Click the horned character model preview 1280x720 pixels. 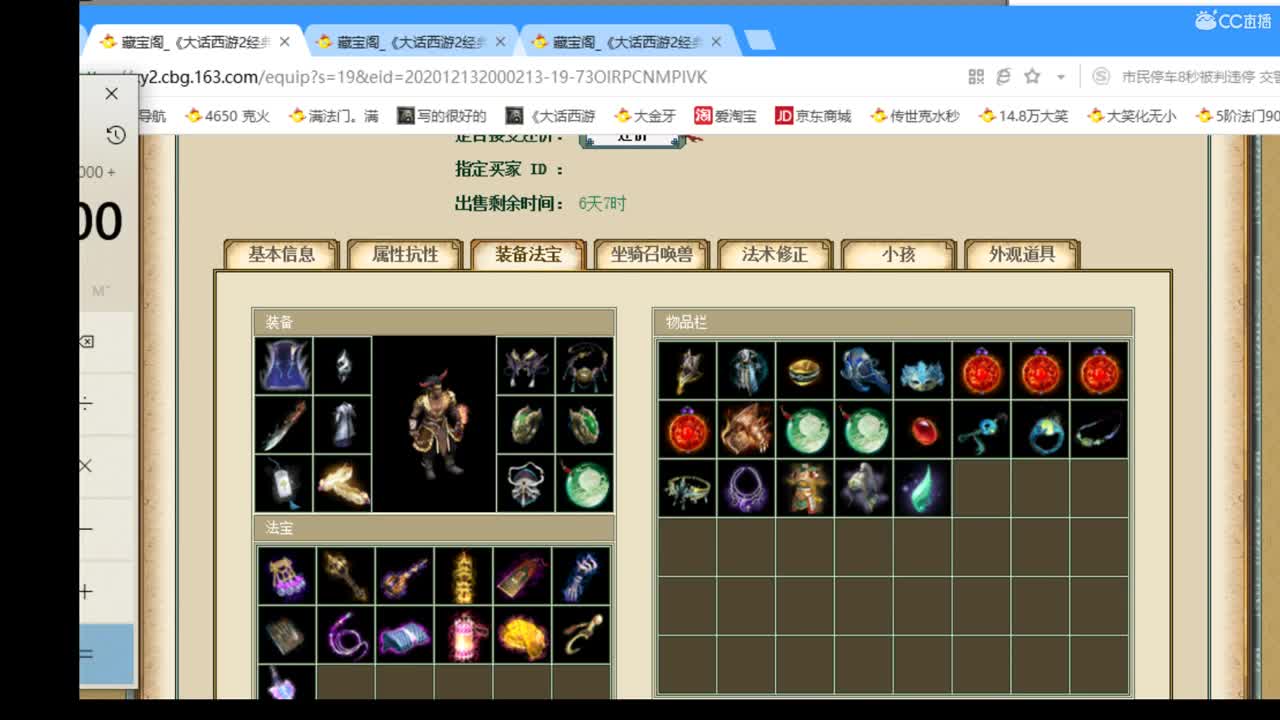(x=435, y=425)
